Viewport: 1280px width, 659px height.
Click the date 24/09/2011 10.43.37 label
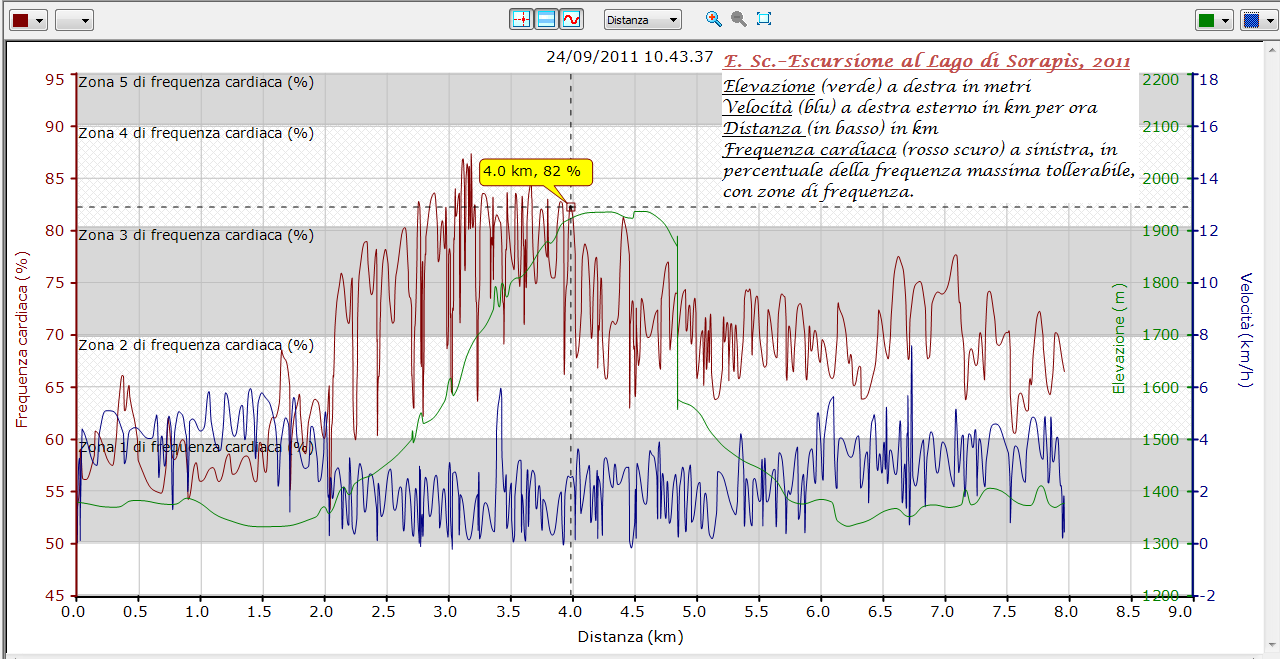[x=630, y=57]
